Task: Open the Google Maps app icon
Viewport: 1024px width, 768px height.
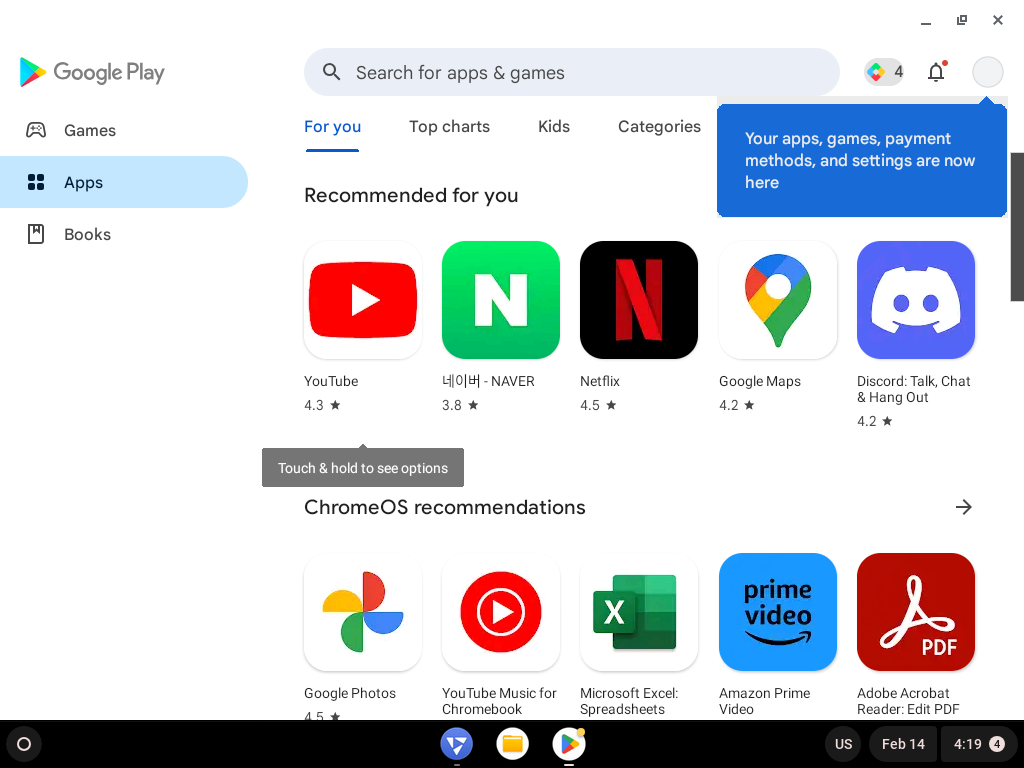Action: pos(777,300)
